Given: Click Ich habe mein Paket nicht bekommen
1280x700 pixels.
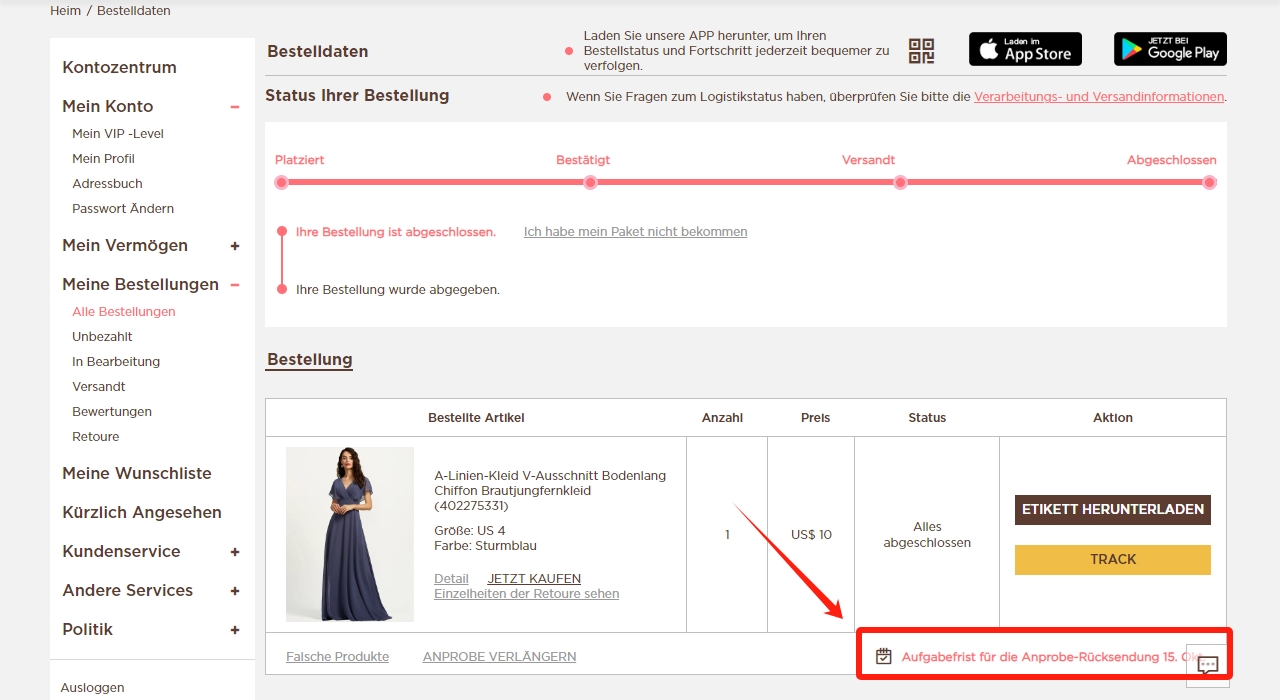Looking at the screenshot, I should click(636, 232).
